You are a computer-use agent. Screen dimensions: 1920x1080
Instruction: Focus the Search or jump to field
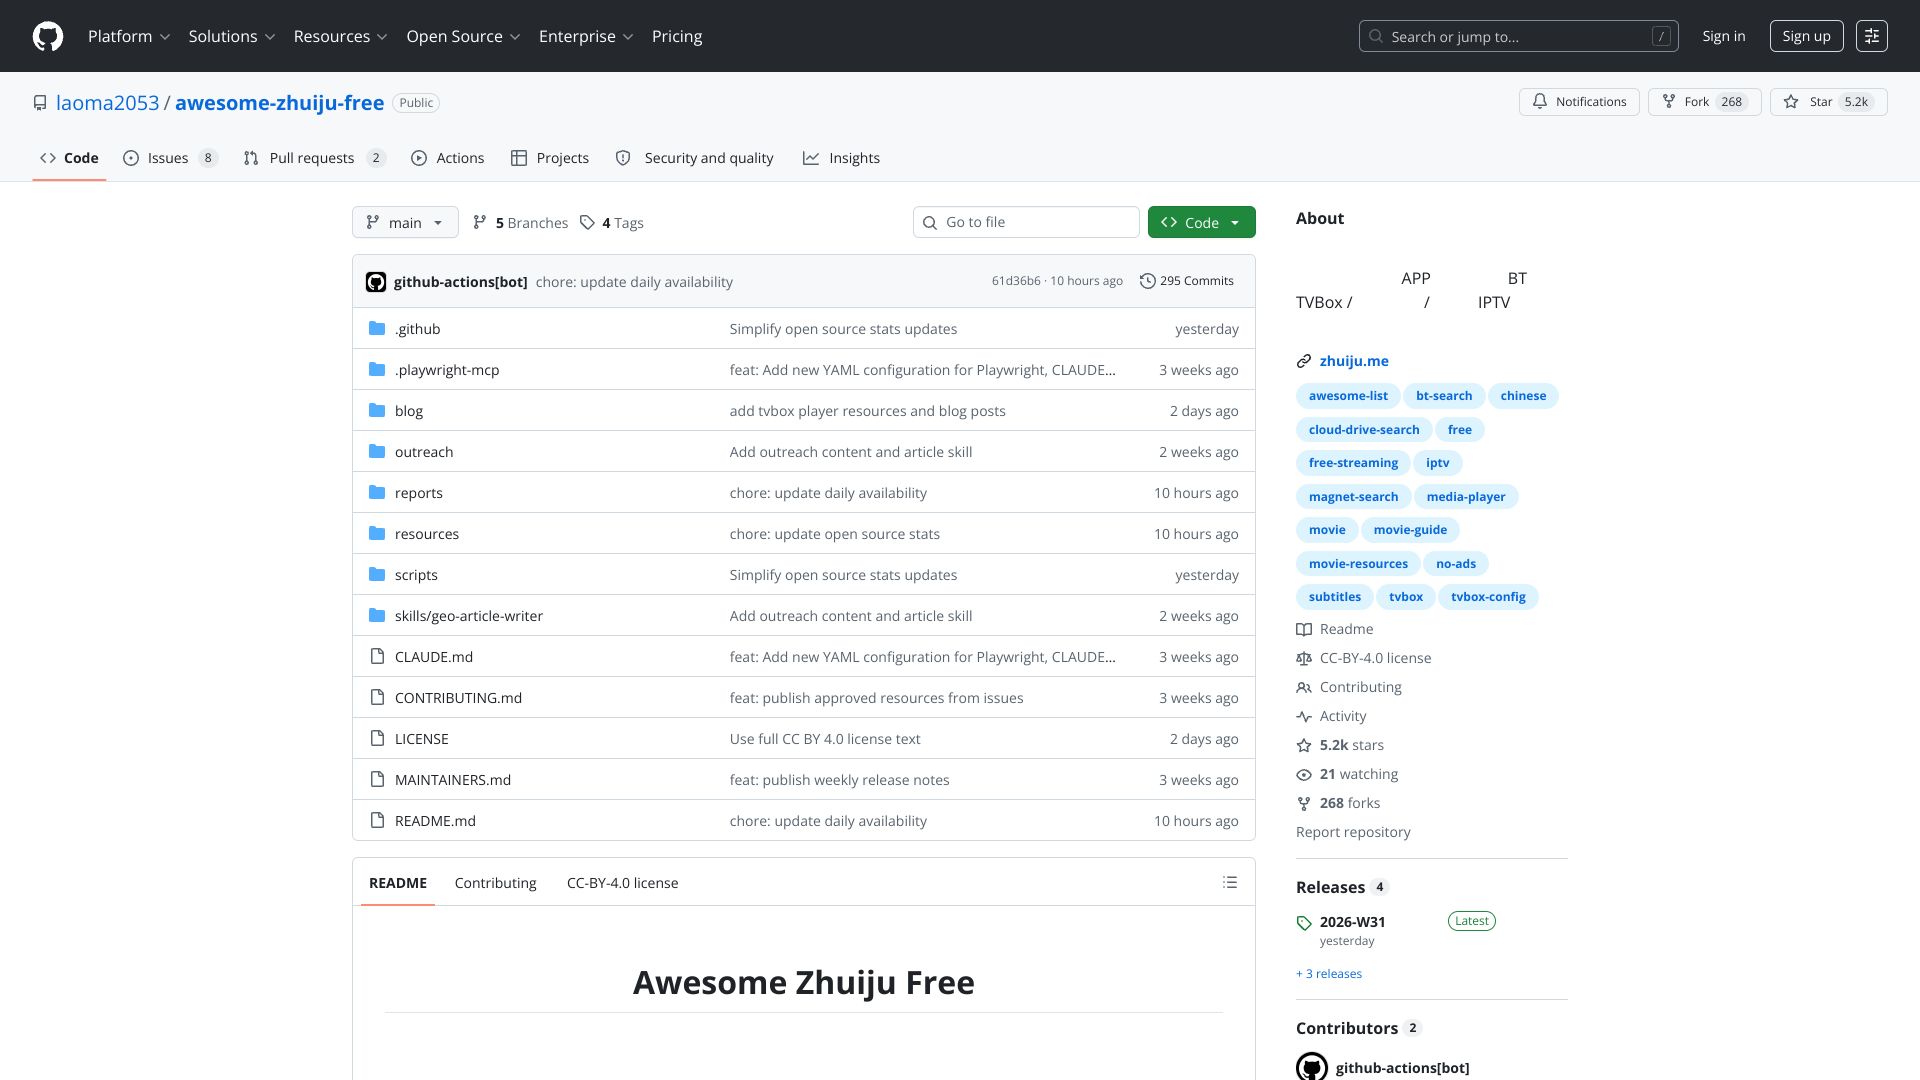[x=1518, y=36]
